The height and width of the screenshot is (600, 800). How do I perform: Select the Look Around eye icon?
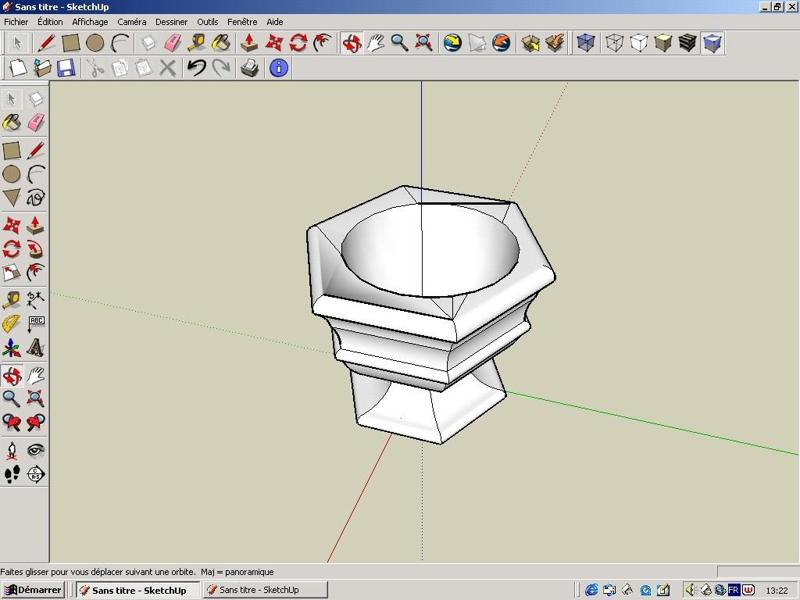(x=36, y=450)
